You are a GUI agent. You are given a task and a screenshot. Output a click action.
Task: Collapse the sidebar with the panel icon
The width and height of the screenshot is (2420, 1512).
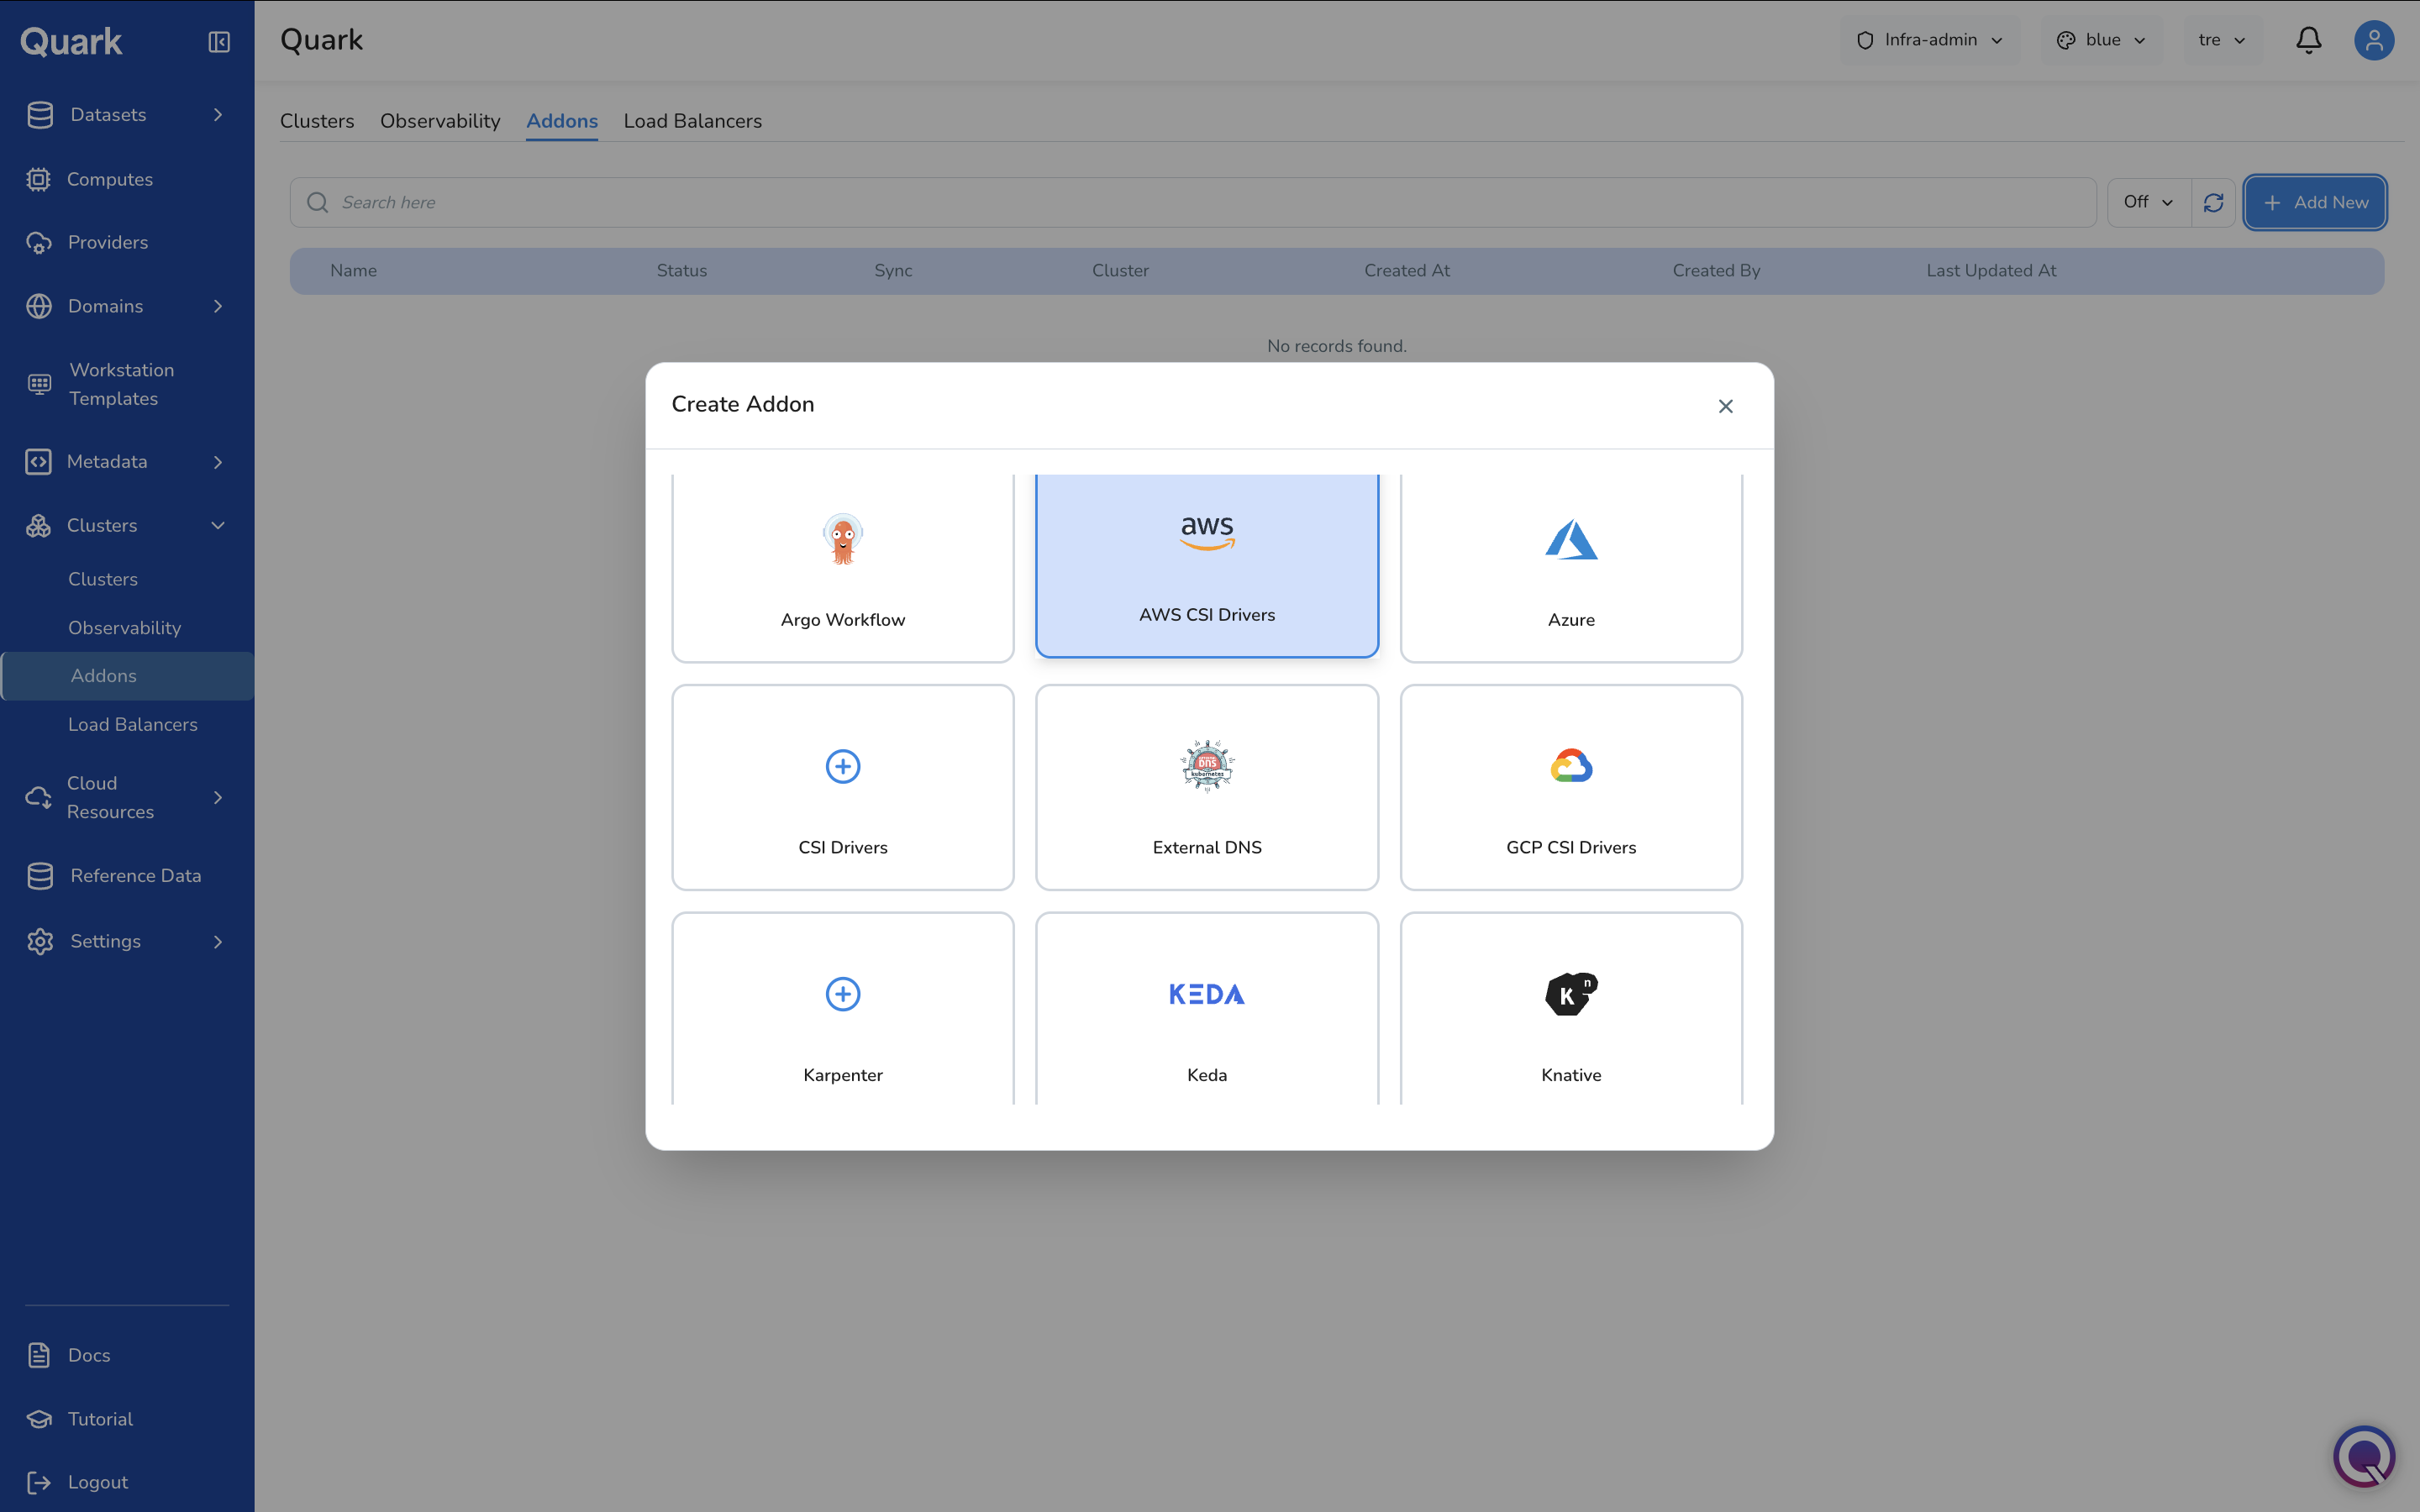click(219, 41)
